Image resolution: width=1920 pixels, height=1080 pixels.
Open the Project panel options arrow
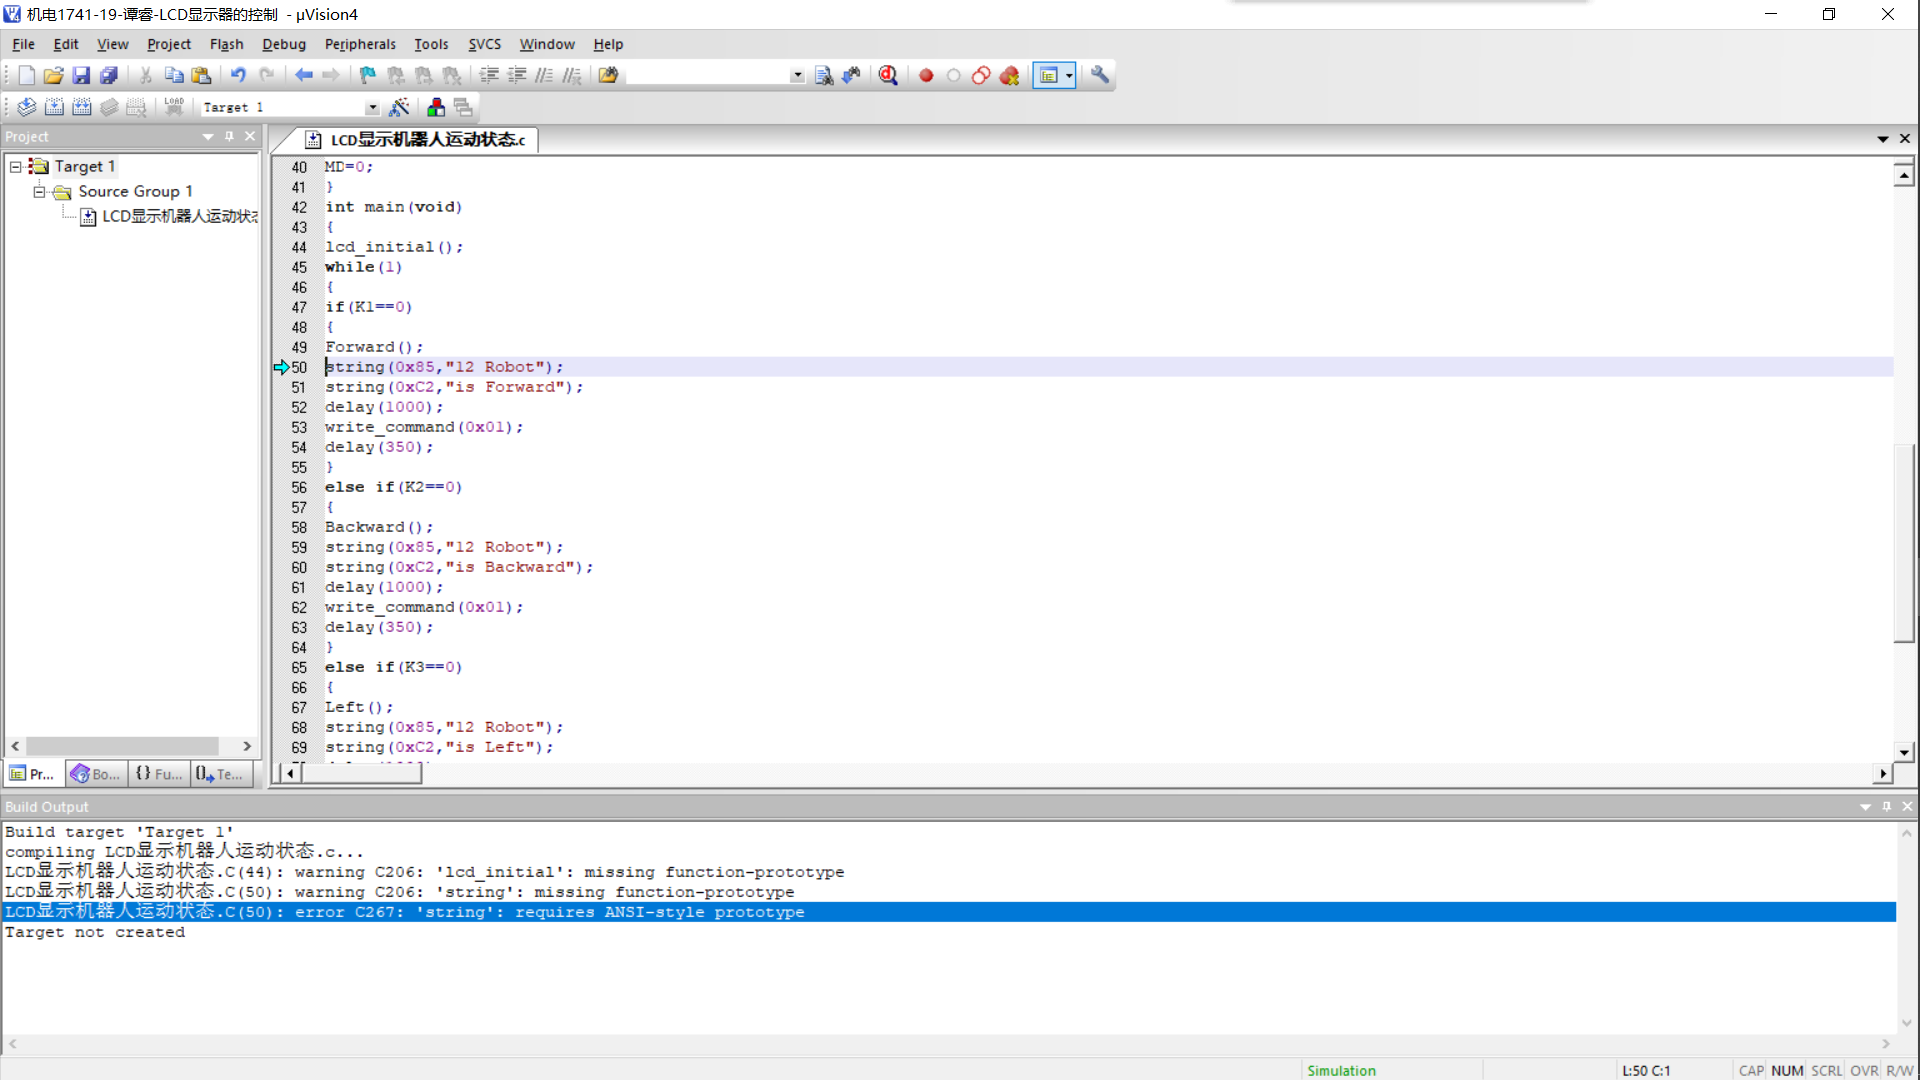pos(208,136)
